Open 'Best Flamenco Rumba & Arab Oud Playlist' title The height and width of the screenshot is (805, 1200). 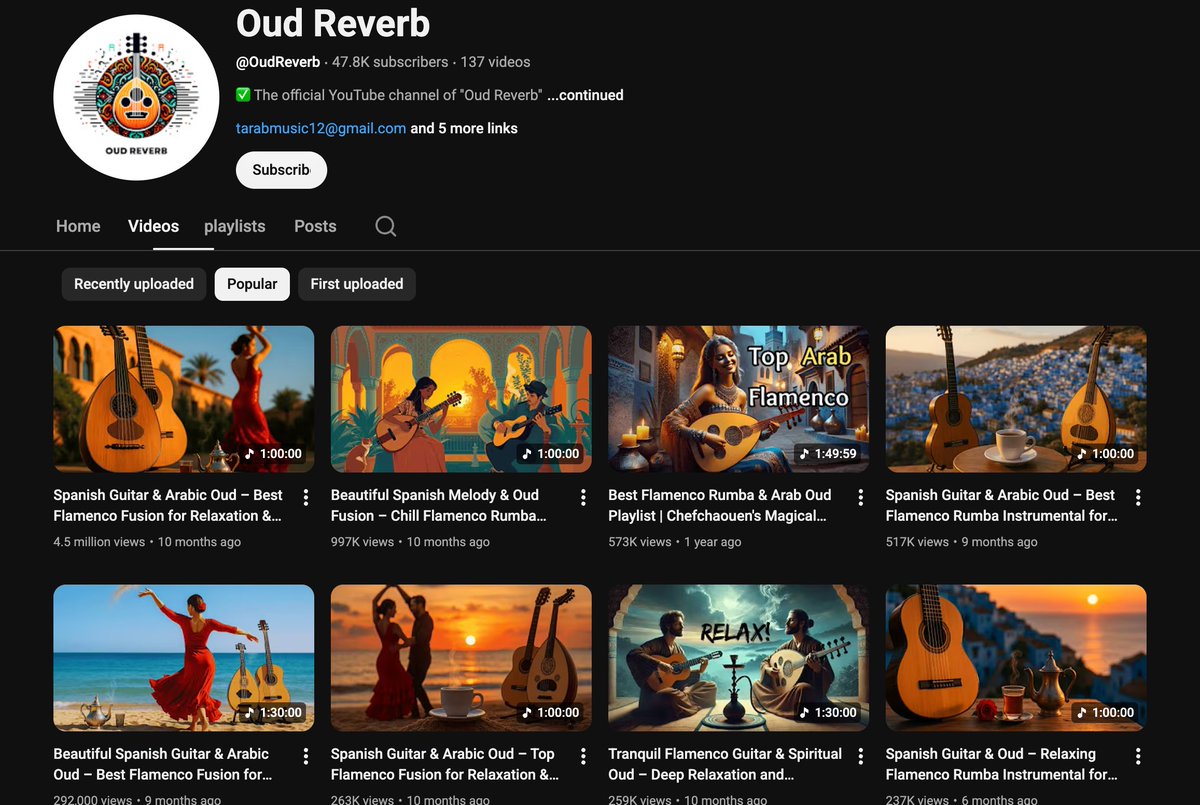720,505
